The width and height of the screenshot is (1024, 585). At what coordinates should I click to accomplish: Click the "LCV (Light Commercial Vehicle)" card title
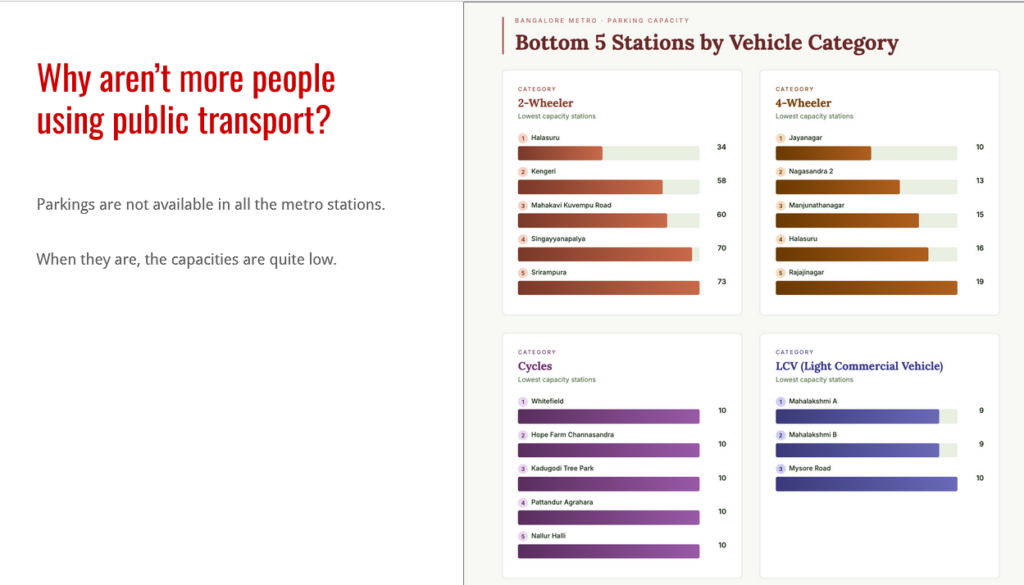click(x=859, y=366)
